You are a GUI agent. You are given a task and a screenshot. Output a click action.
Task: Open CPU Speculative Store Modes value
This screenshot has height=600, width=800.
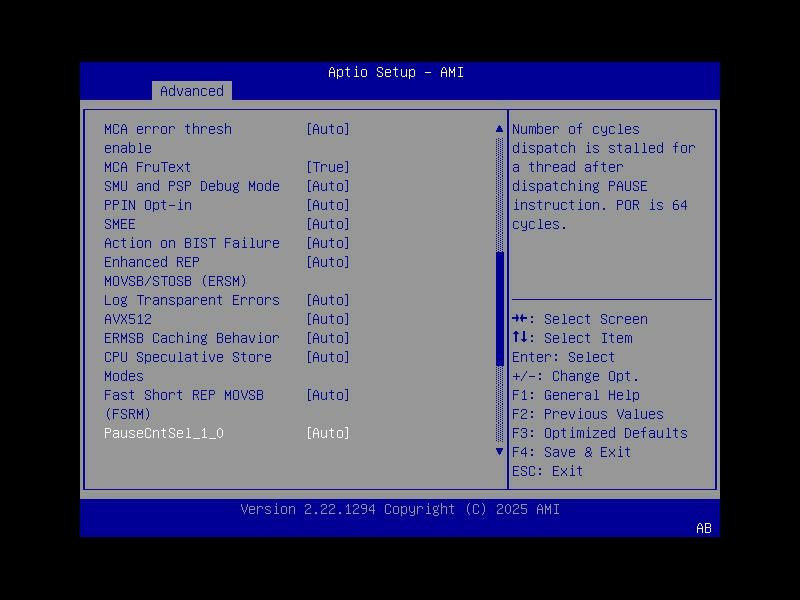click(x=328, y=357)
